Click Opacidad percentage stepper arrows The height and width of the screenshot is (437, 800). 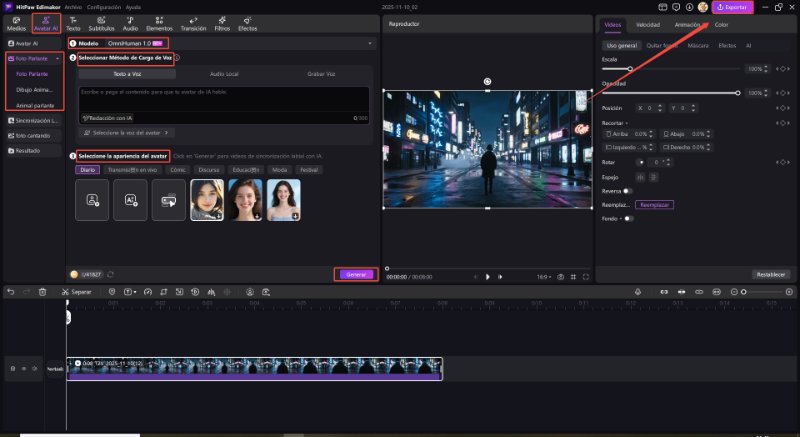pos(765,93)
